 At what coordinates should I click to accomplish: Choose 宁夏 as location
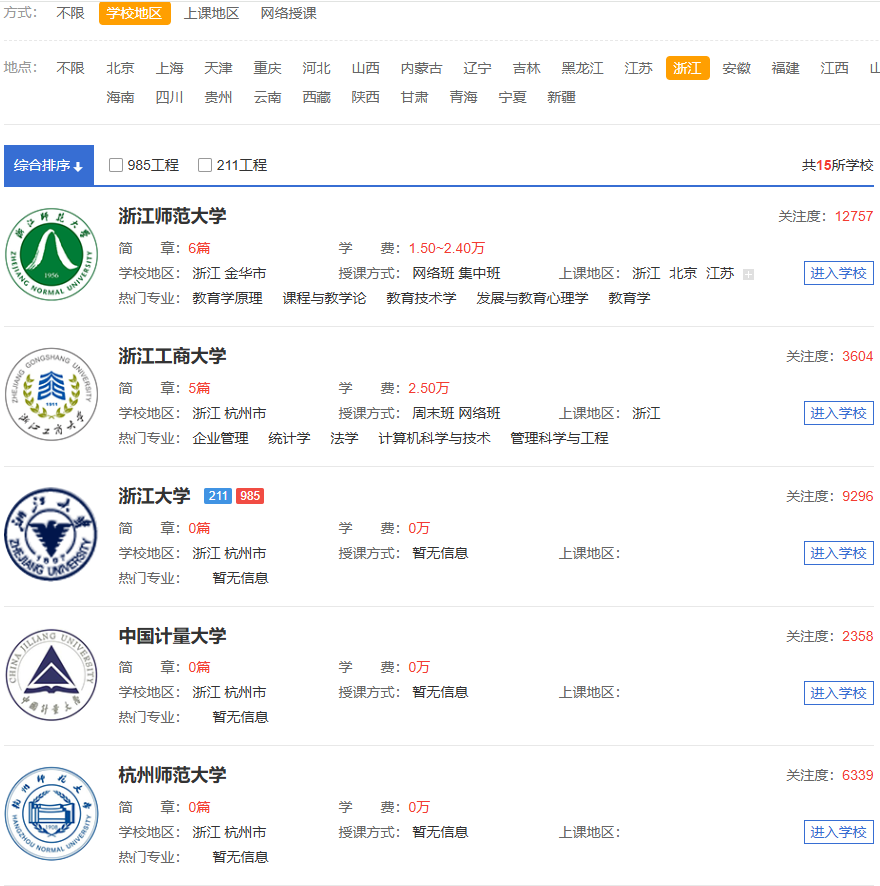click(513, 97)
